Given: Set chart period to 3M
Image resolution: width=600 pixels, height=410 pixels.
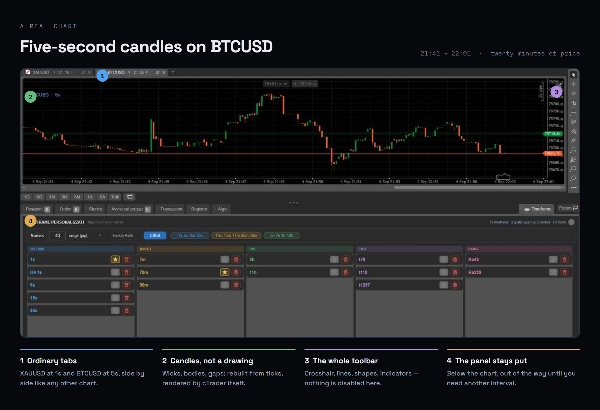Looking at the screenshot, I should 64,197.
